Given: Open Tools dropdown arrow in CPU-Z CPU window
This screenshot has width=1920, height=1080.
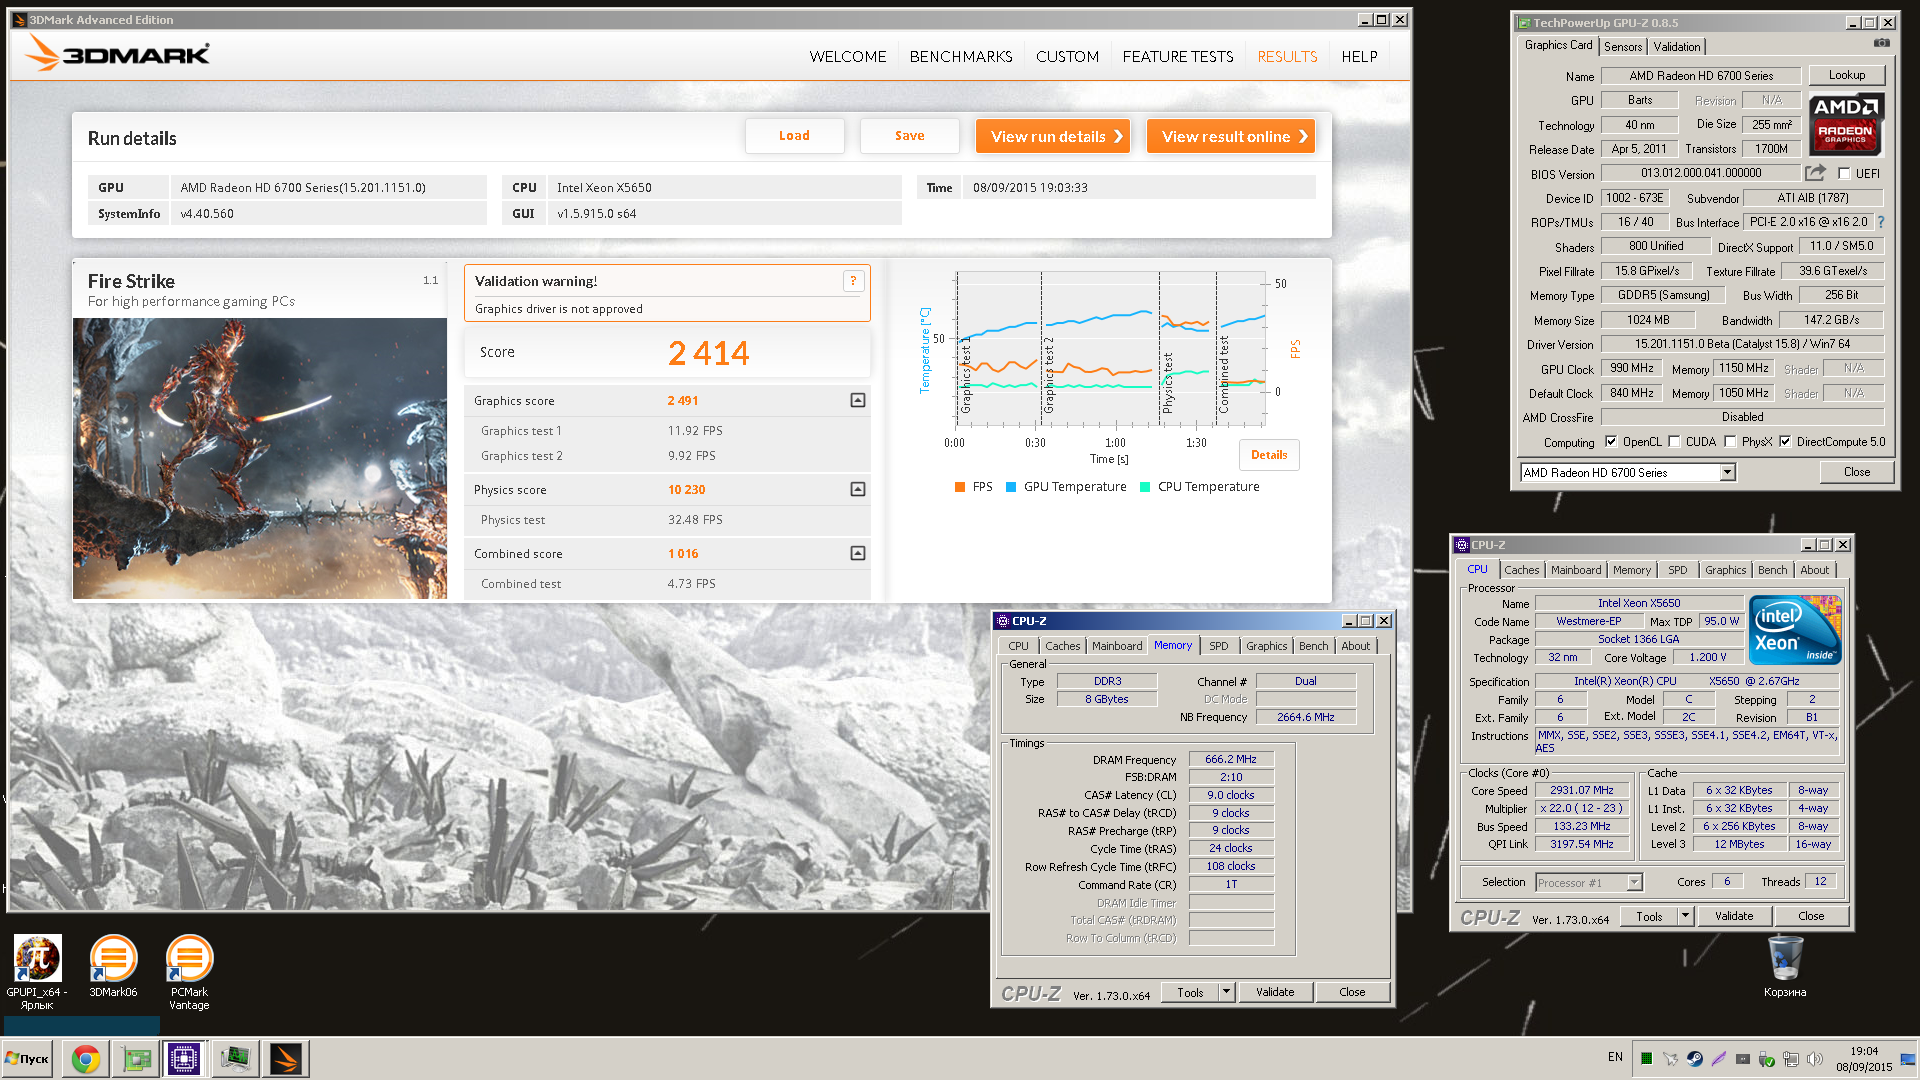Looking at the screenshot, I should (1685, 916).
